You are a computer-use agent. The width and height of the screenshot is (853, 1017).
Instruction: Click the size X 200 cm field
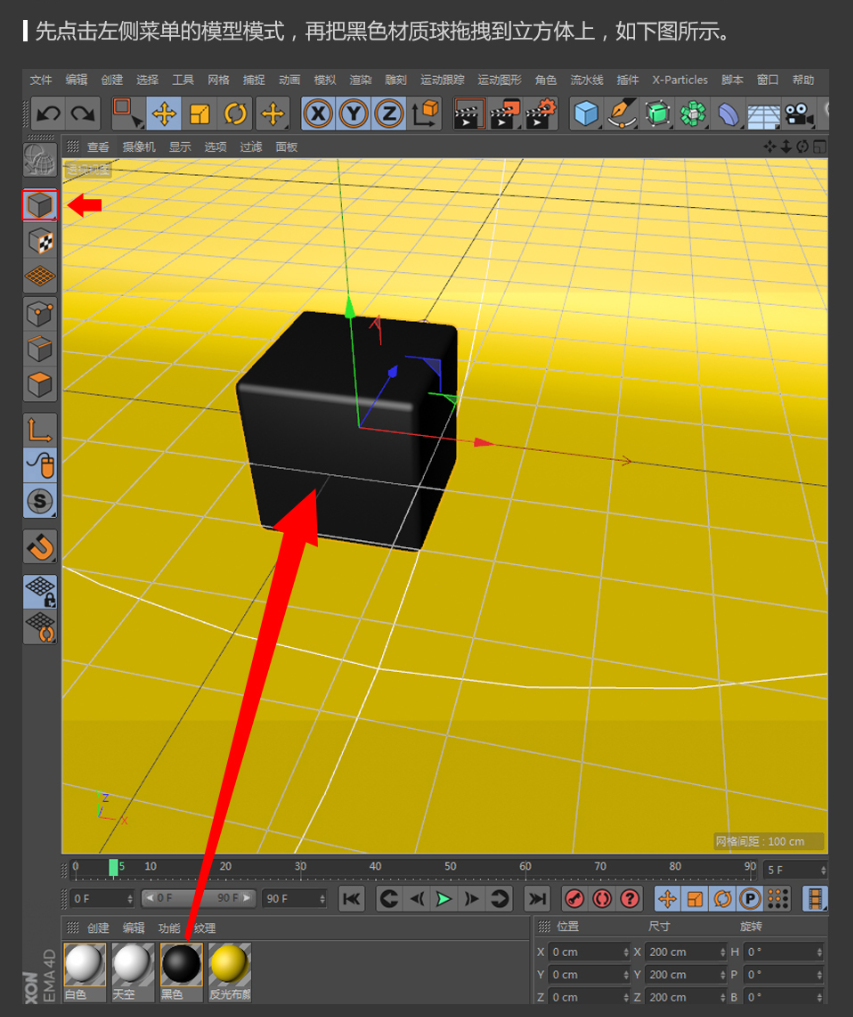(684, 952)
